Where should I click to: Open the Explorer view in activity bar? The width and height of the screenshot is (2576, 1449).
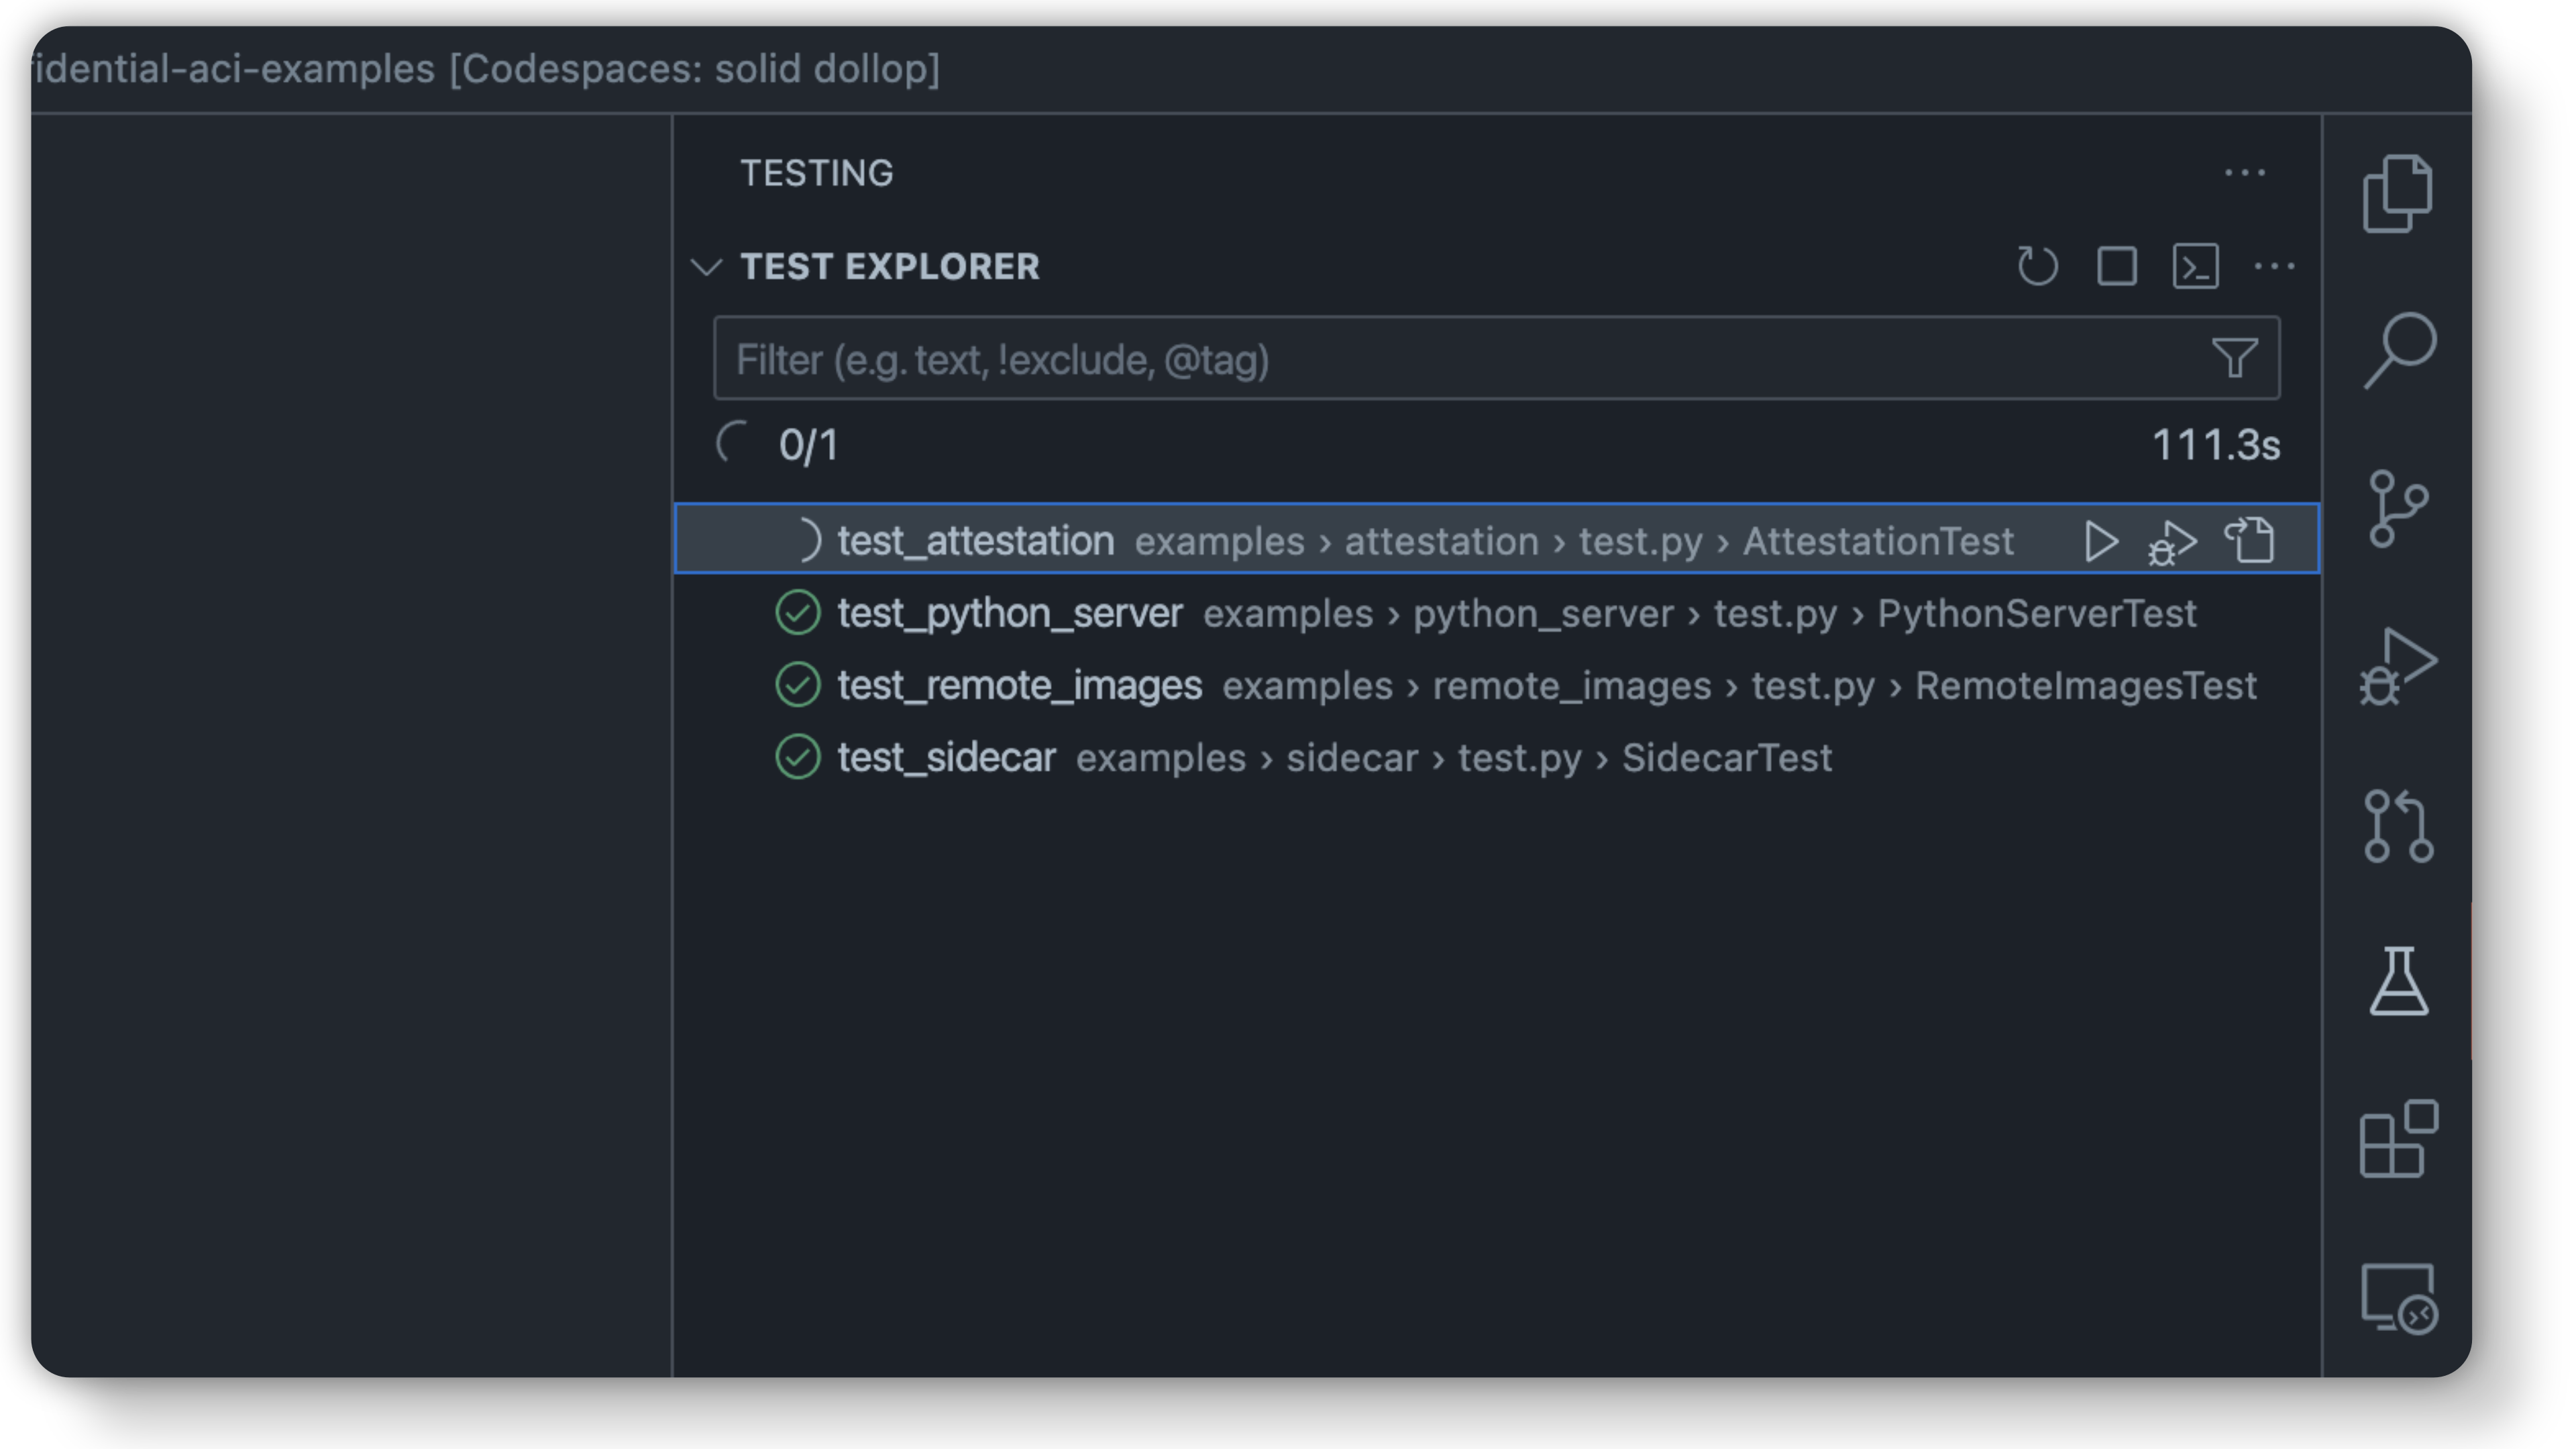(2397, 193)
